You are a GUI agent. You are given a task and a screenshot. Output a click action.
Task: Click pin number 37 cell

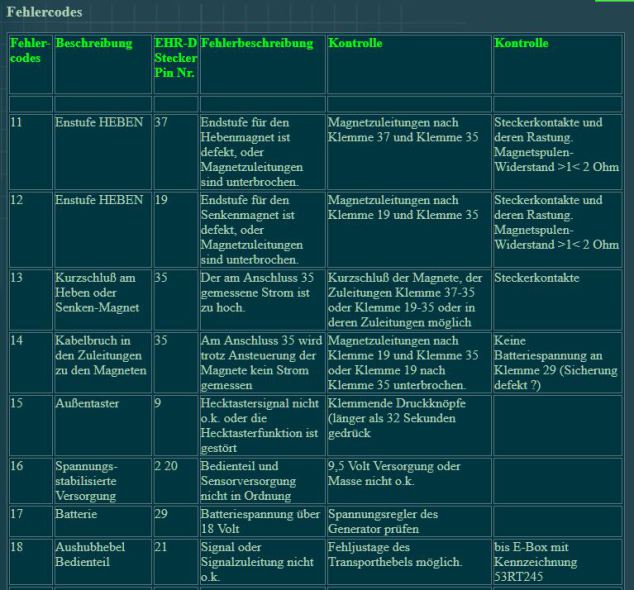tap(161, 123)
